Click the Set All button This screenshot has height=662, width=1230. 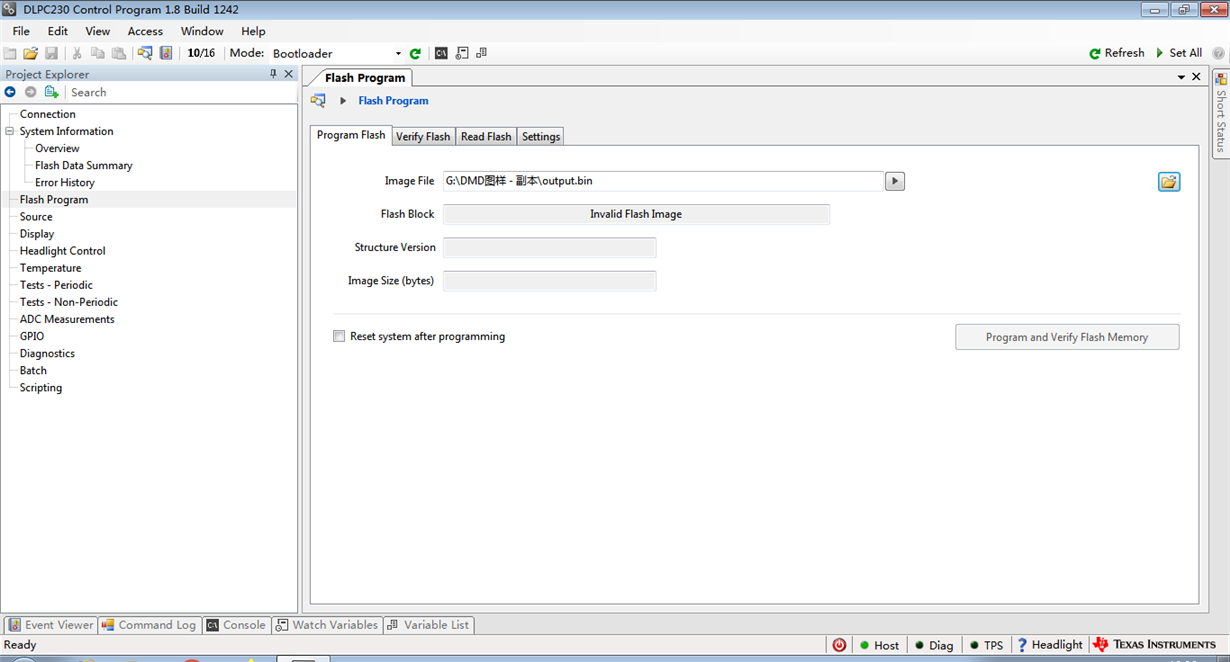coord(1179,53)
